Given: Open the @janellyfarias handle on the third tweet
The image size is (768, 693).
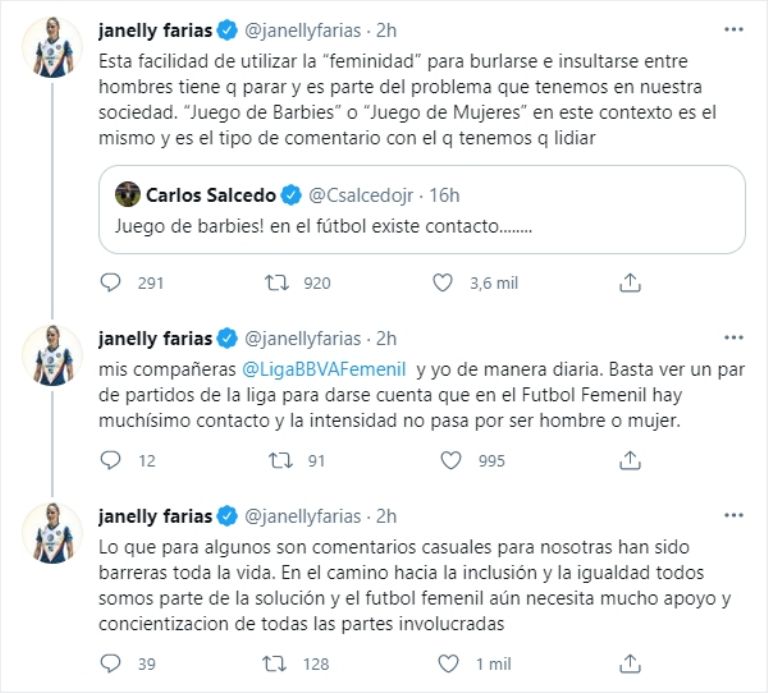Looking at the screenshot, I should tap(304, 516).
